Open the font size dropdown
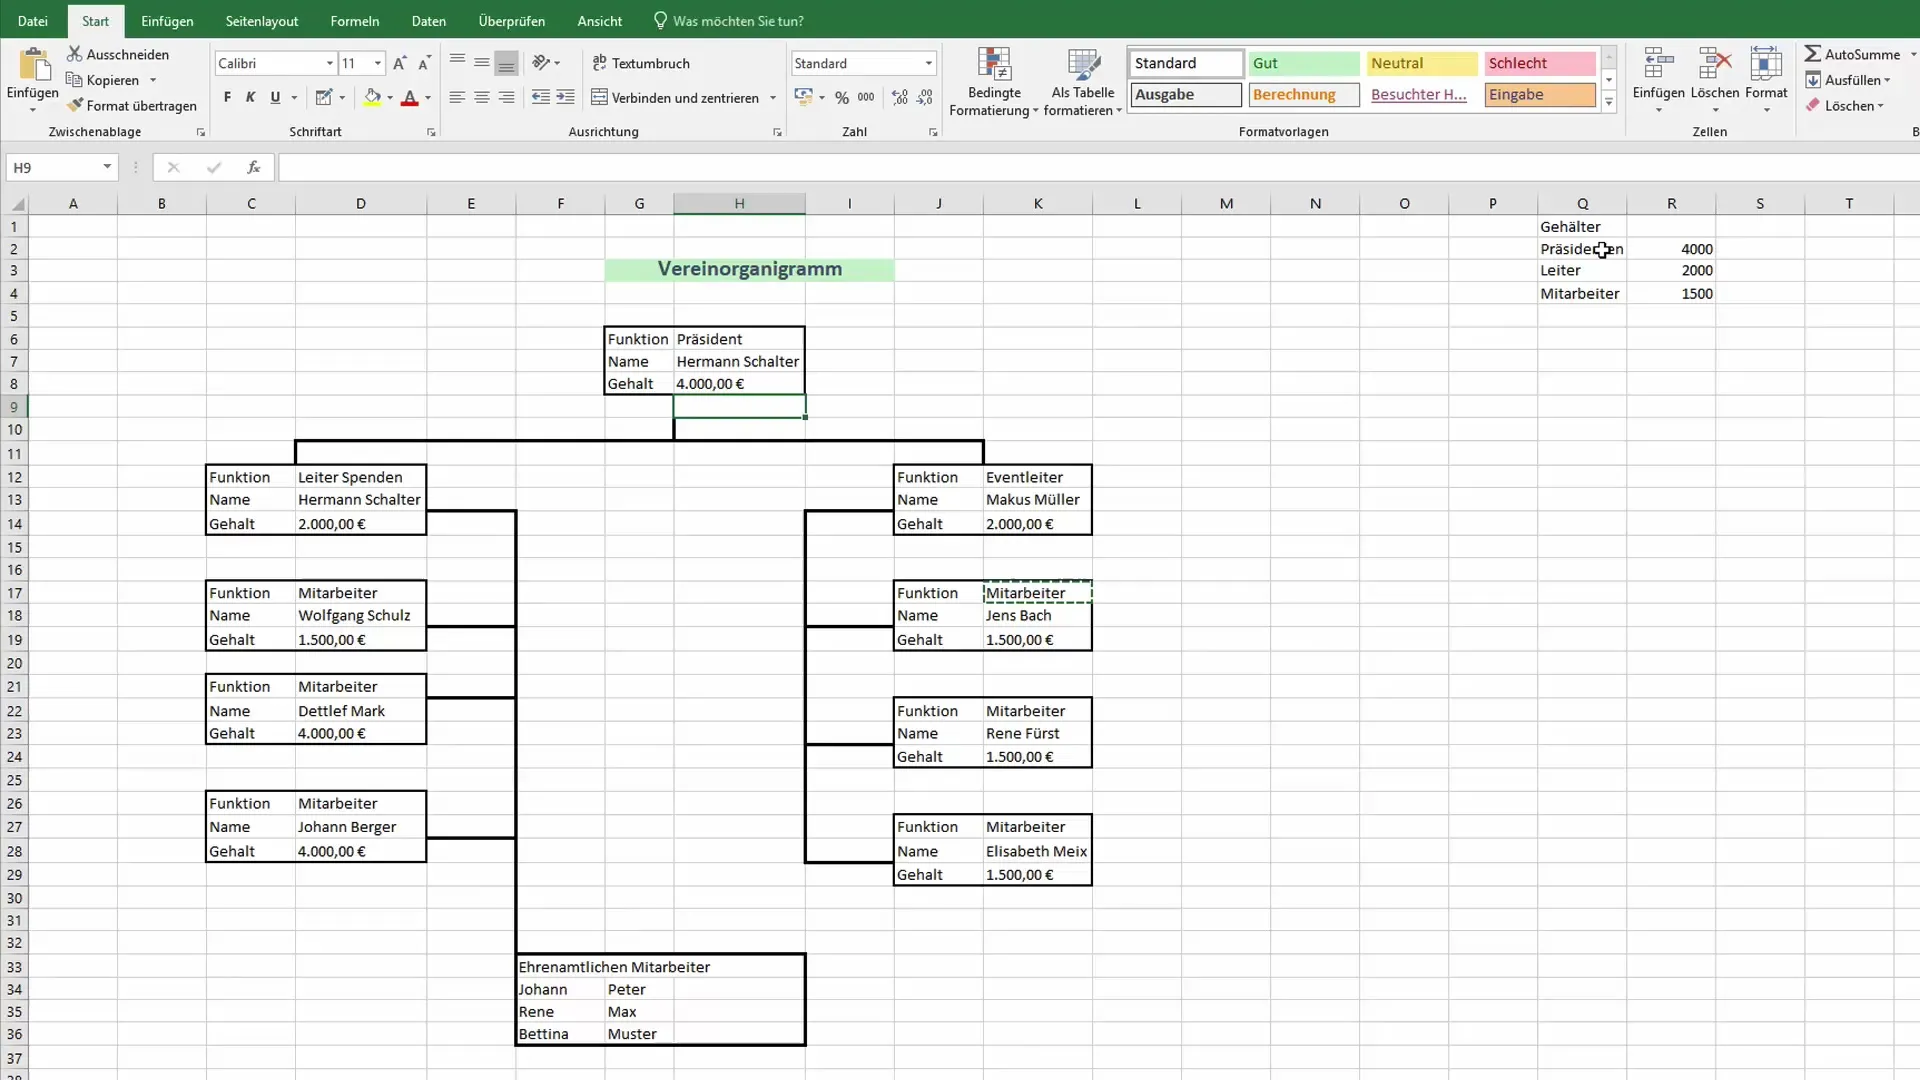Image resolution: width=1920 pixels, height=1080 pixels. pos(377,63)
